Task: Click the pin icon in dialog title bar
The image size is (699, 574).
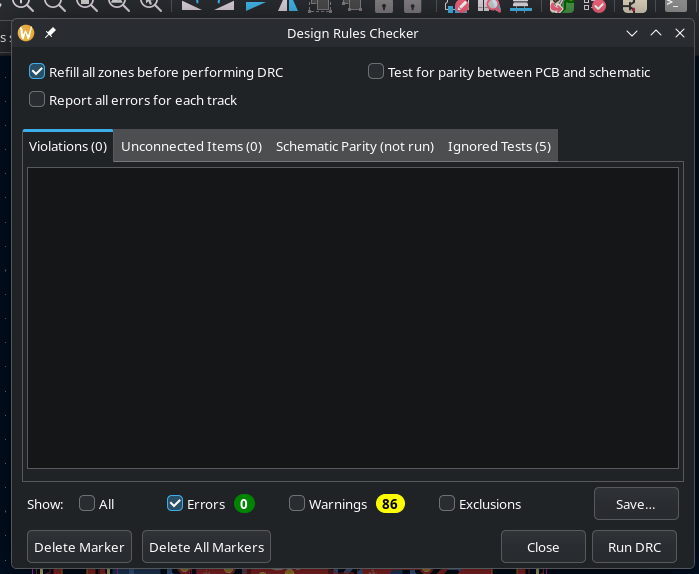Action: point(51,33)
